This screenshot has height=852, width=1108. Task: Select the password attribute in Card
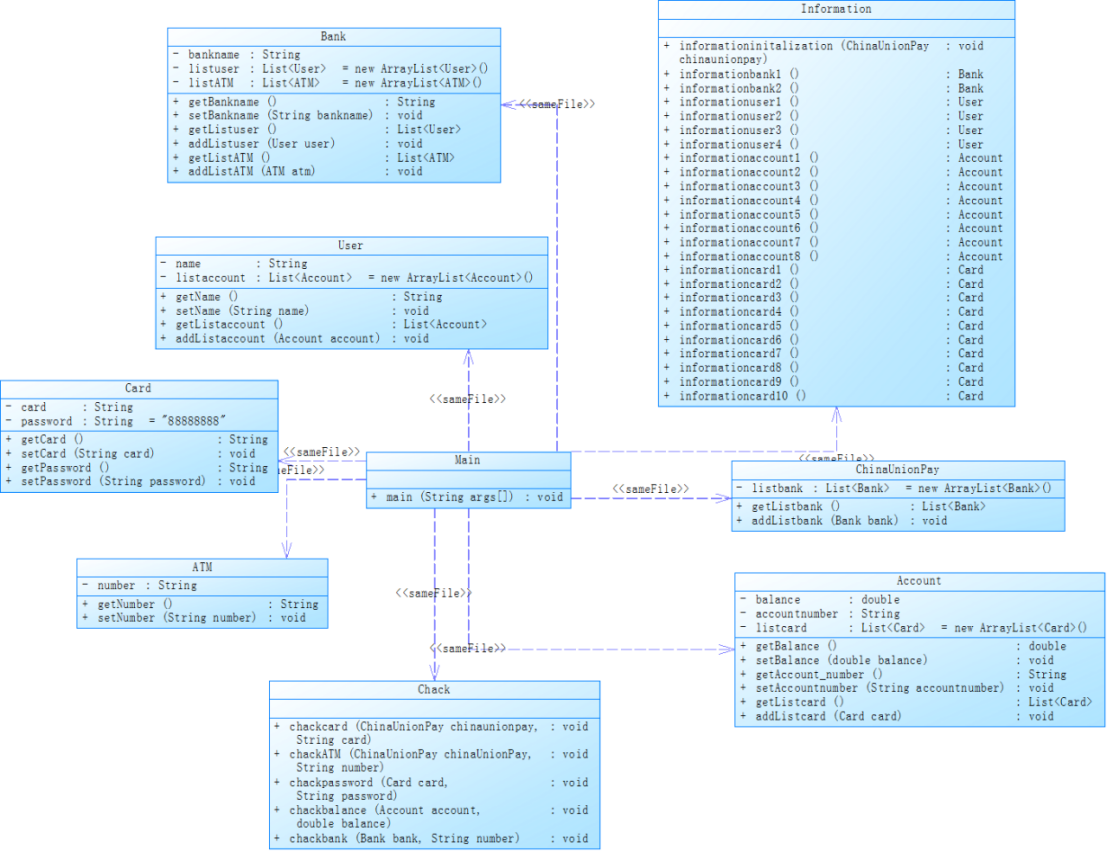[115, 421]
